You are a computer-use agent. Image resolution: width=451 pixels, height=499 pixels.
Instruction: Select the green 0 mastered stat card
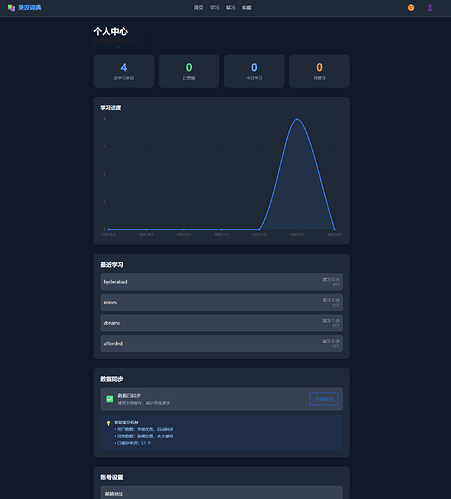click(189, 71)
